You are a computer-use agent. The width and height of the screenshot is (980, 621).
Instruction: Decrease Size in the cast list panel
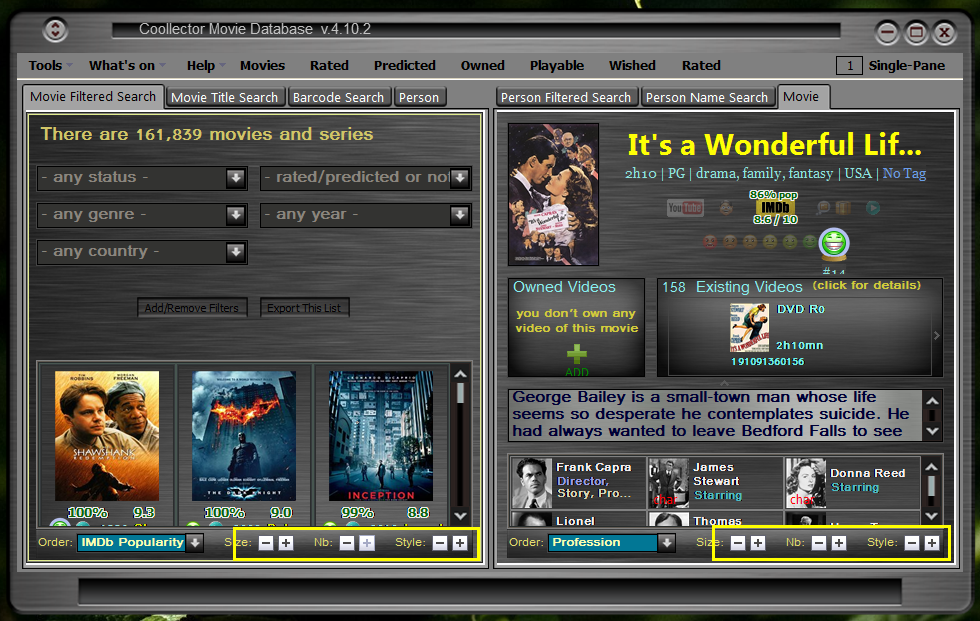(x=738, y=543)
